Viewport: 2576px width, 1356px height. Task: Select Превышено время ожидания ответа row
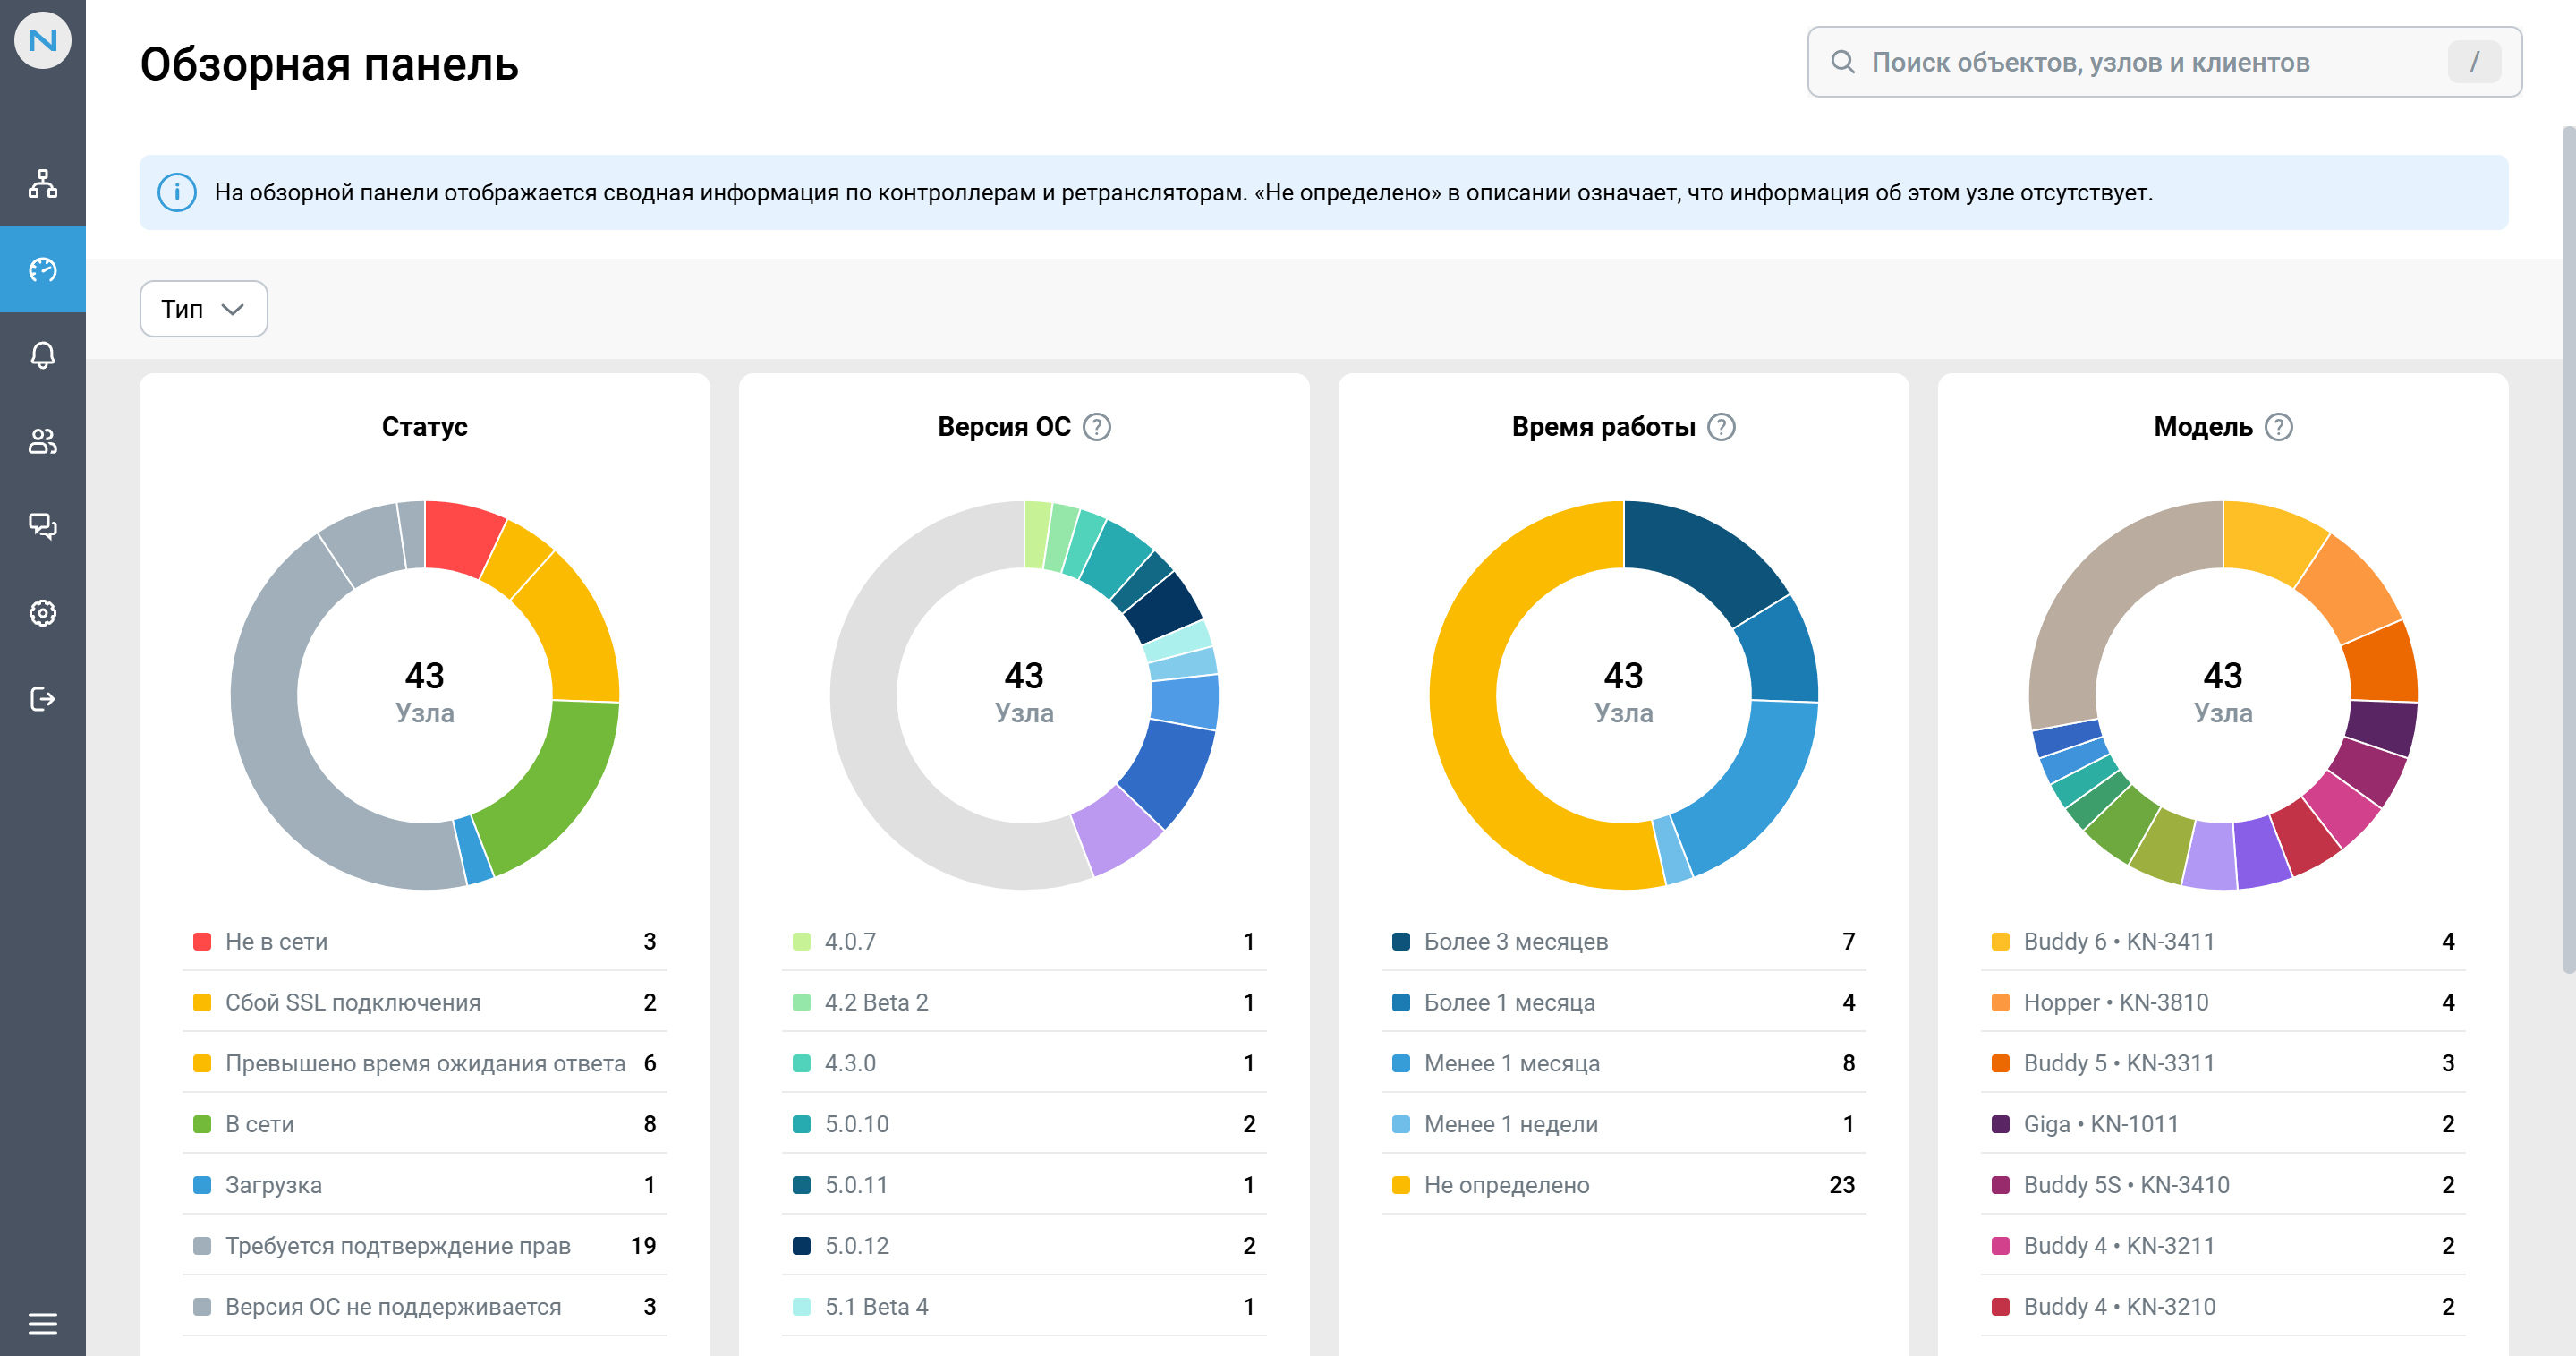[425, 1063]
